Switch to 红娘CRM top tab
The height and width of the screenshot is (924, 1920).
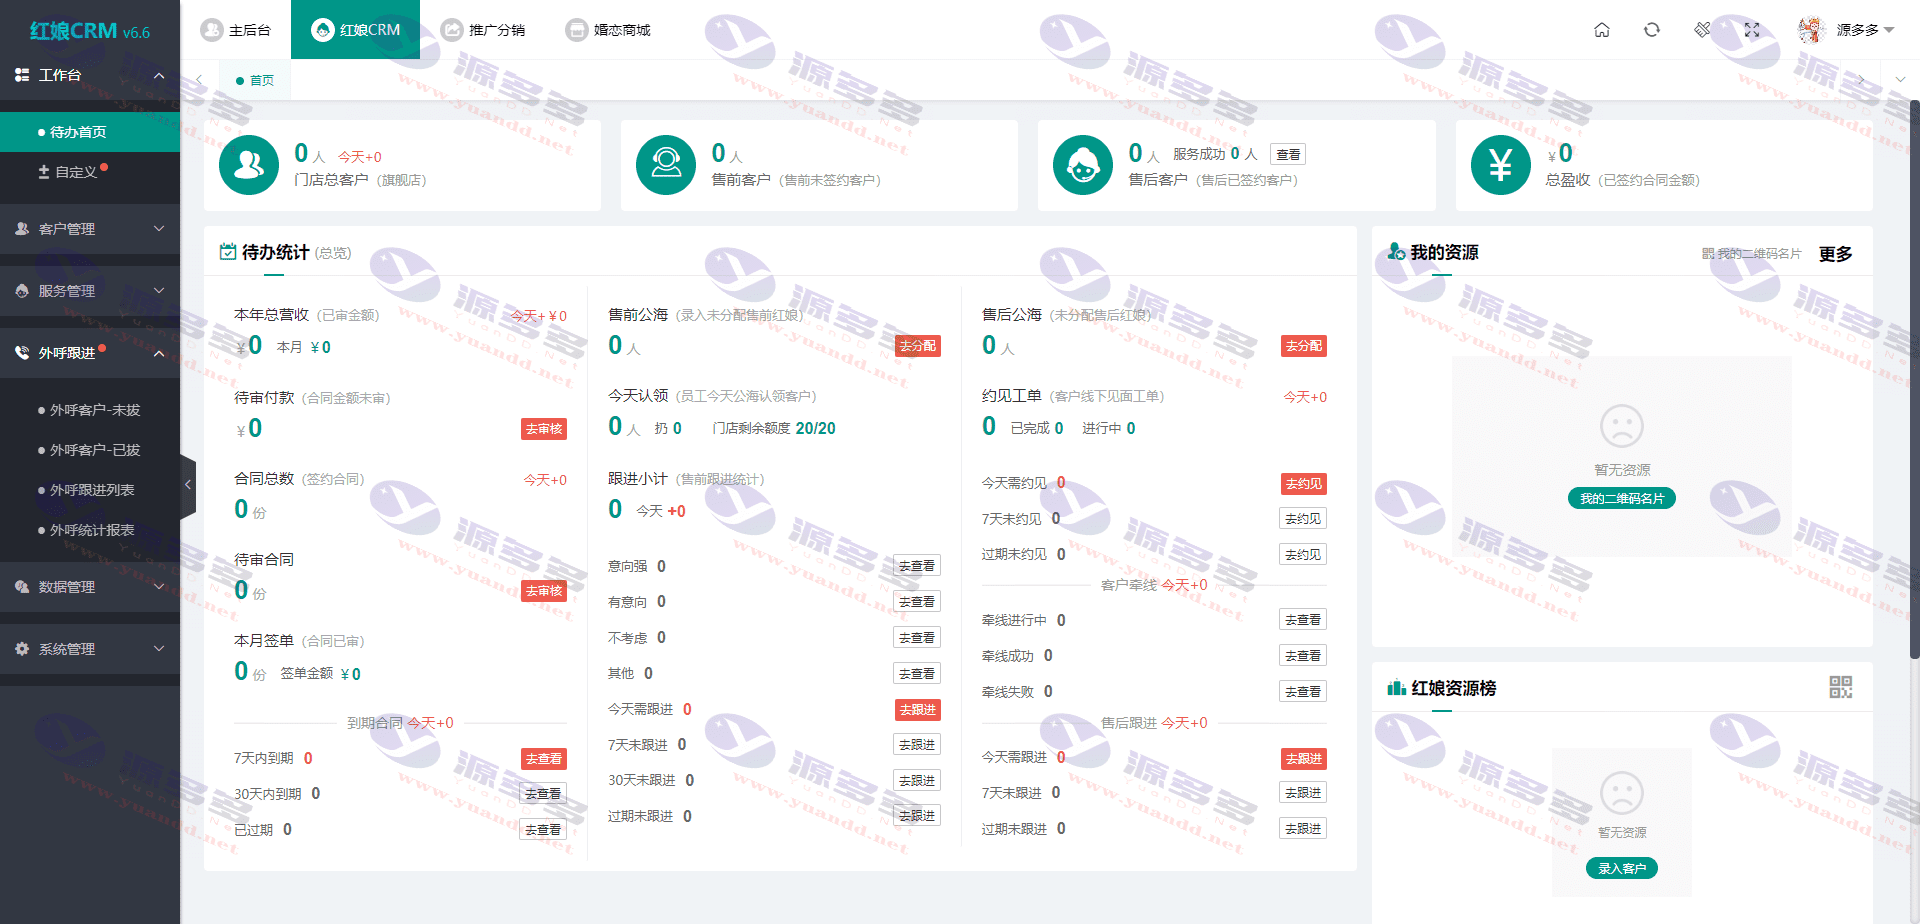pyautogui.click(x=355, y=30)
